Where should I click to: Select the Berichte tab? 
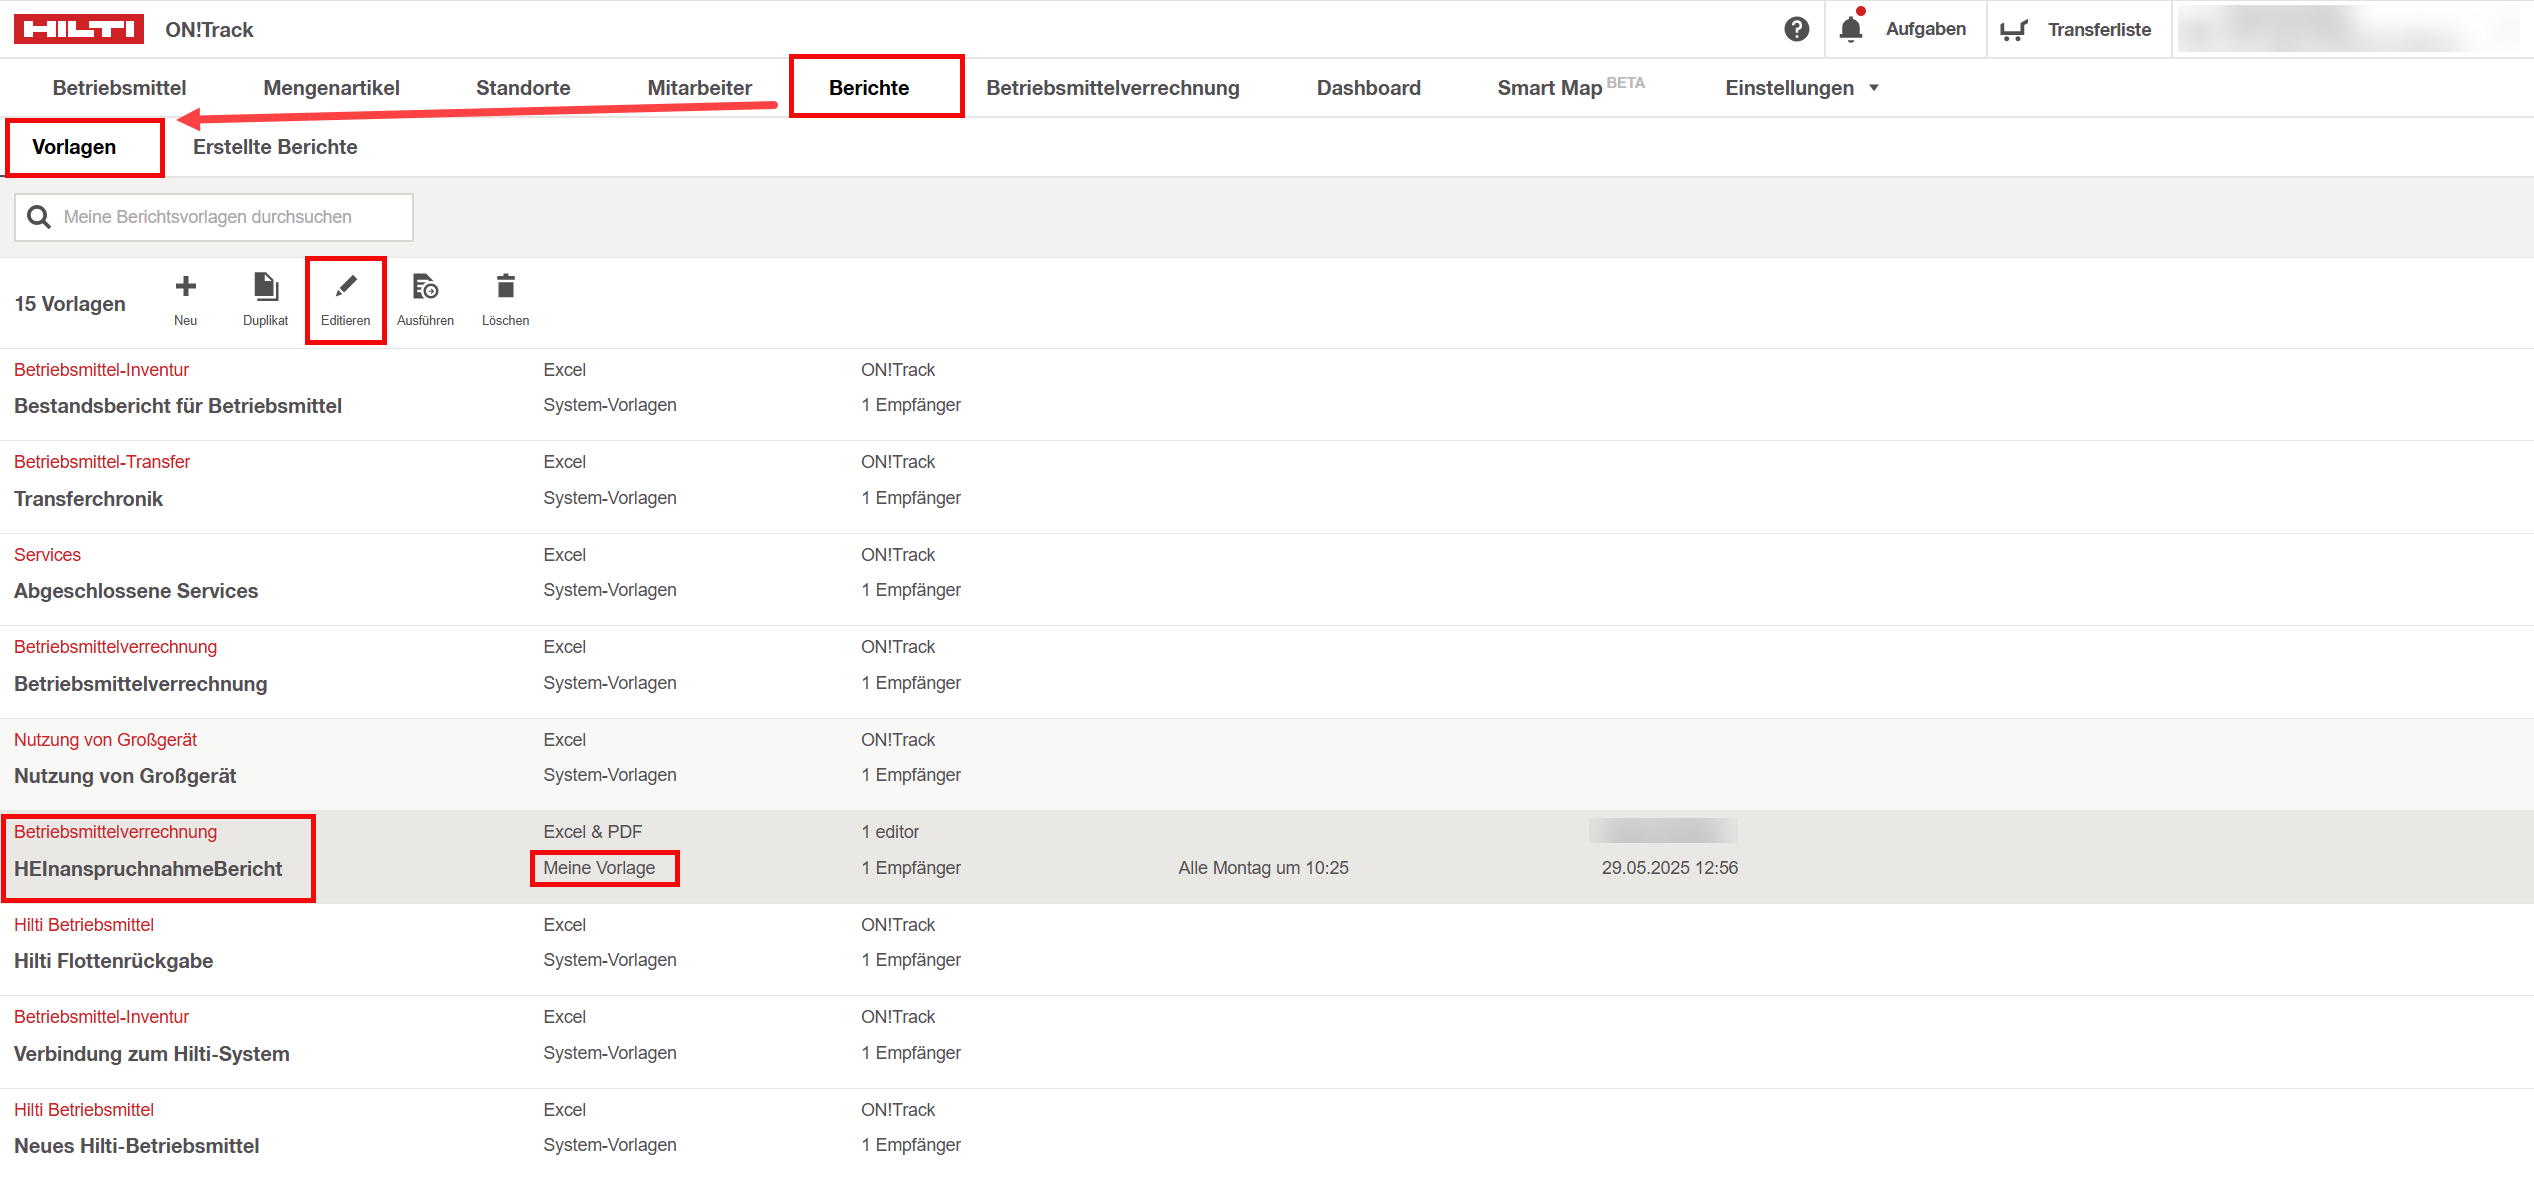pos(869,88)
